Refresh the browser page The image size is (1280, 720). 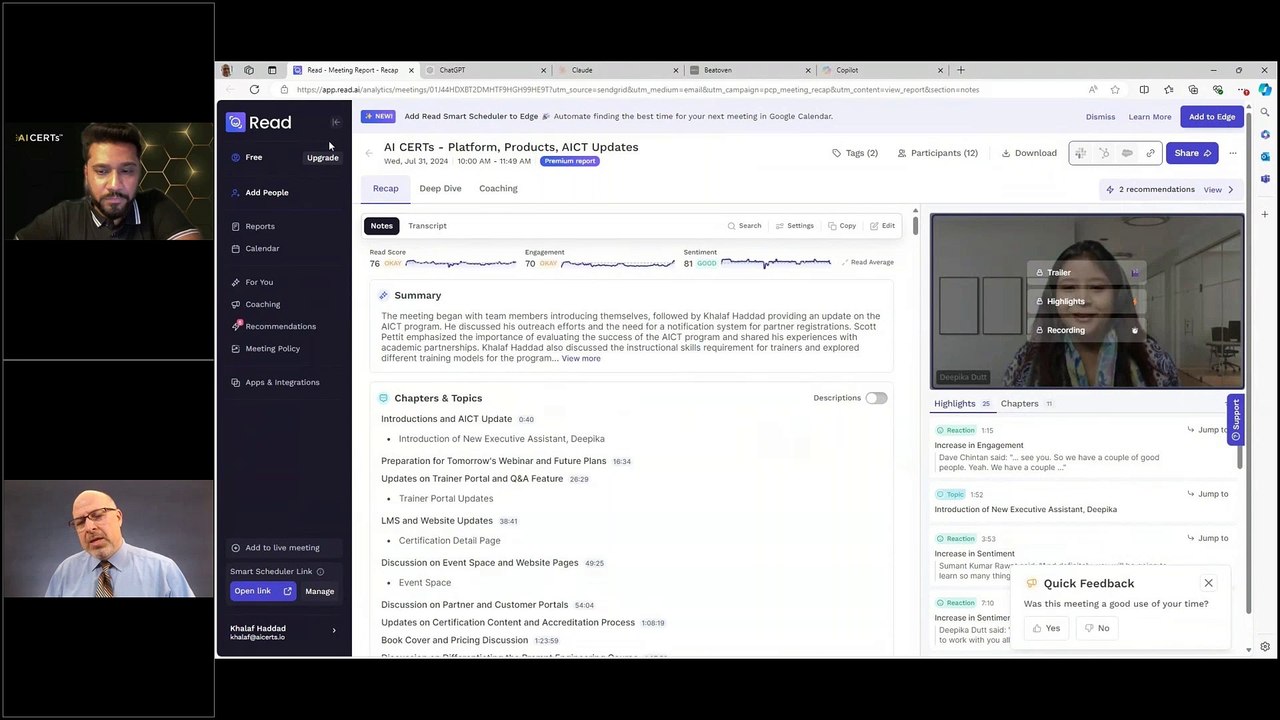tap(254, 89)
